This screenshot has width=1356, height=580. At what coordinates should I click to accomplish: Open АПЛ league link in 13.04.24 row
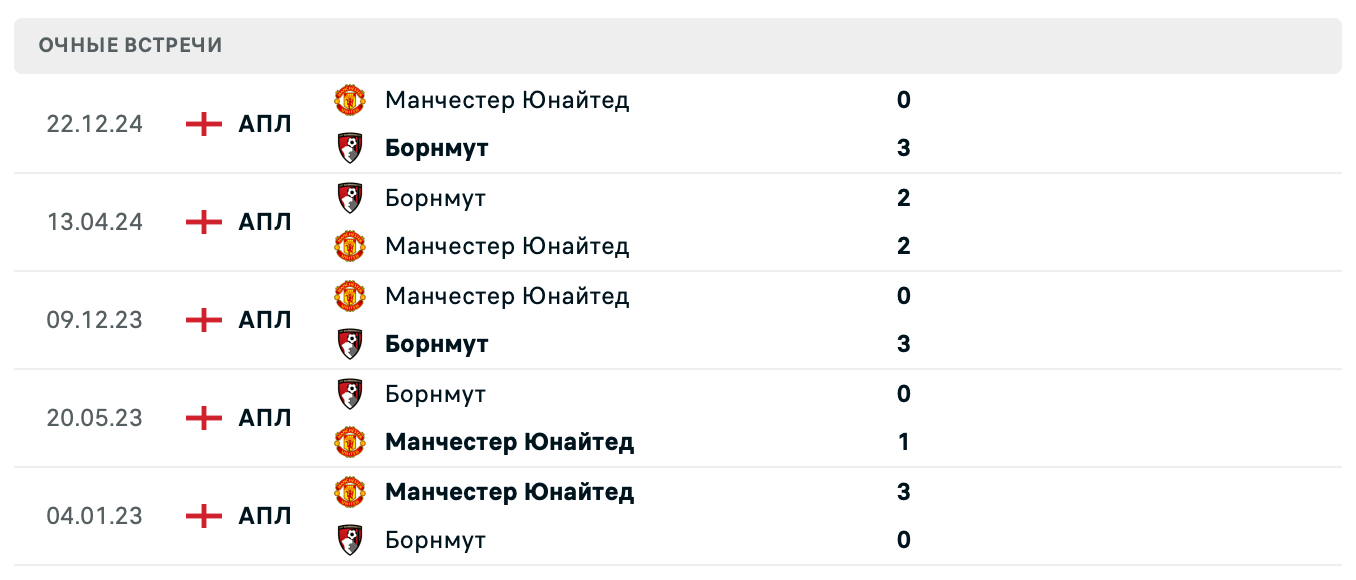pyautogui.click(x=265, y=222)
